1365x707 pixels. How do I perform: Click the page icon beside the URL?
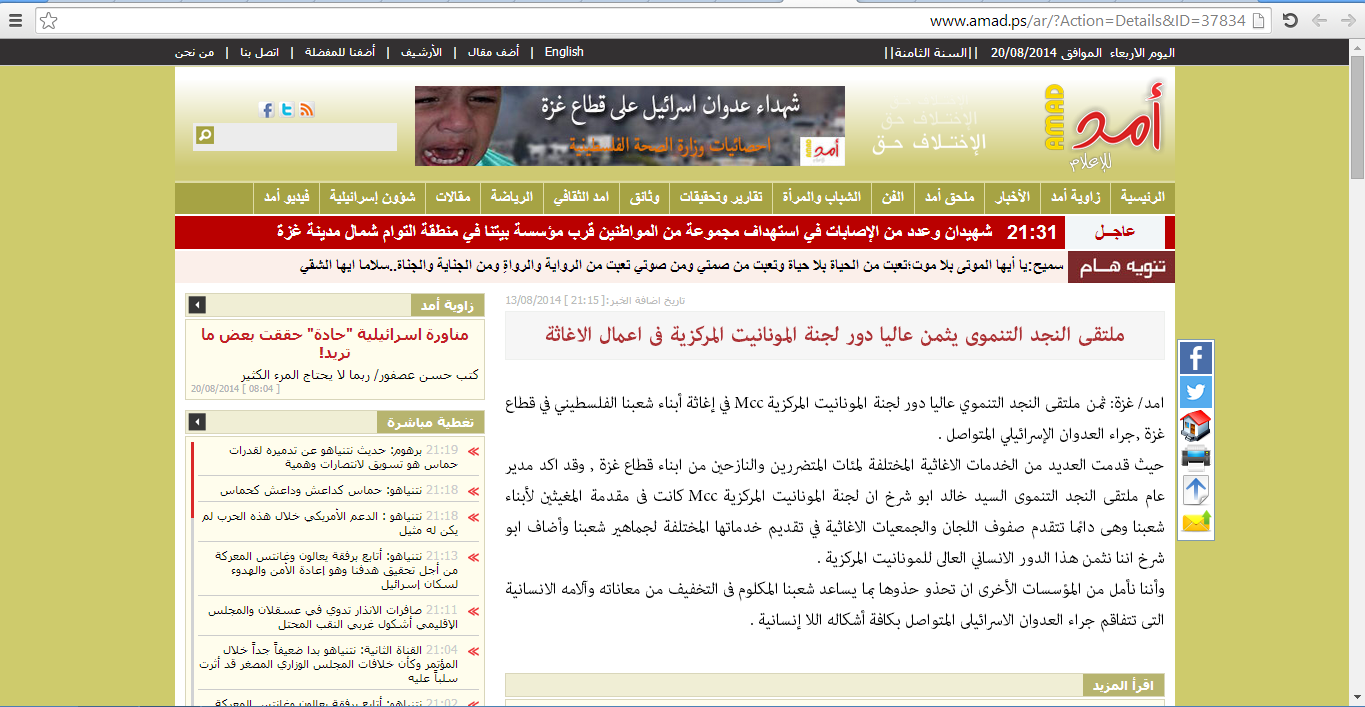(x=1260, y=20)
